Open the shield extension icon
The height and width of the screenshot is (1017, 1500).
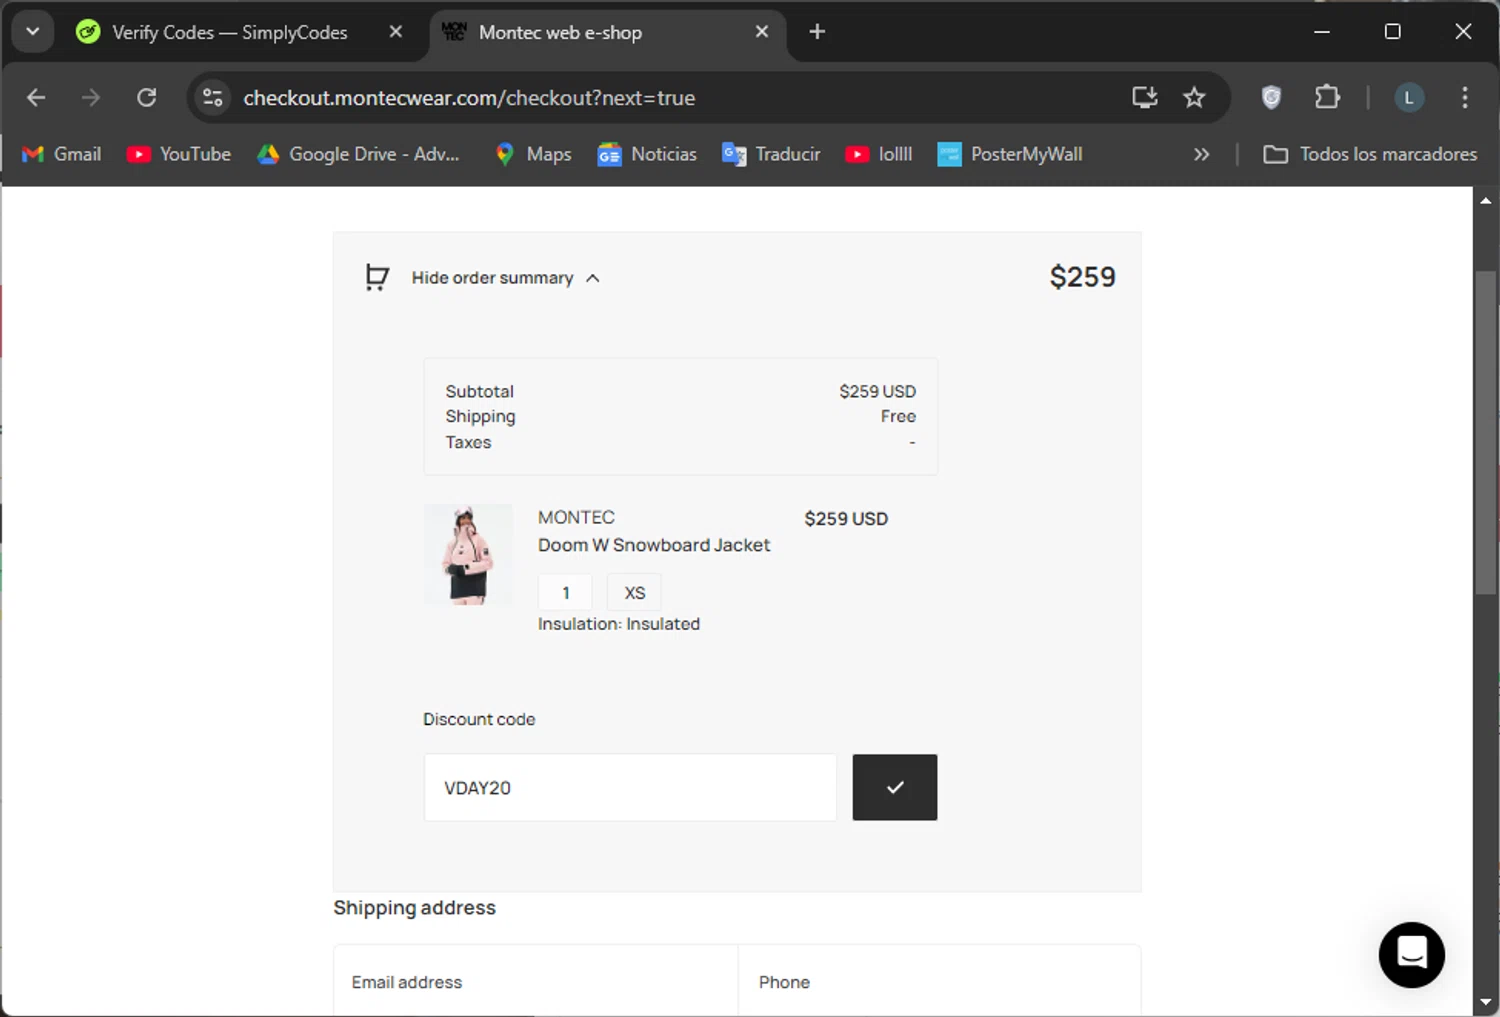pos(1271,98)
